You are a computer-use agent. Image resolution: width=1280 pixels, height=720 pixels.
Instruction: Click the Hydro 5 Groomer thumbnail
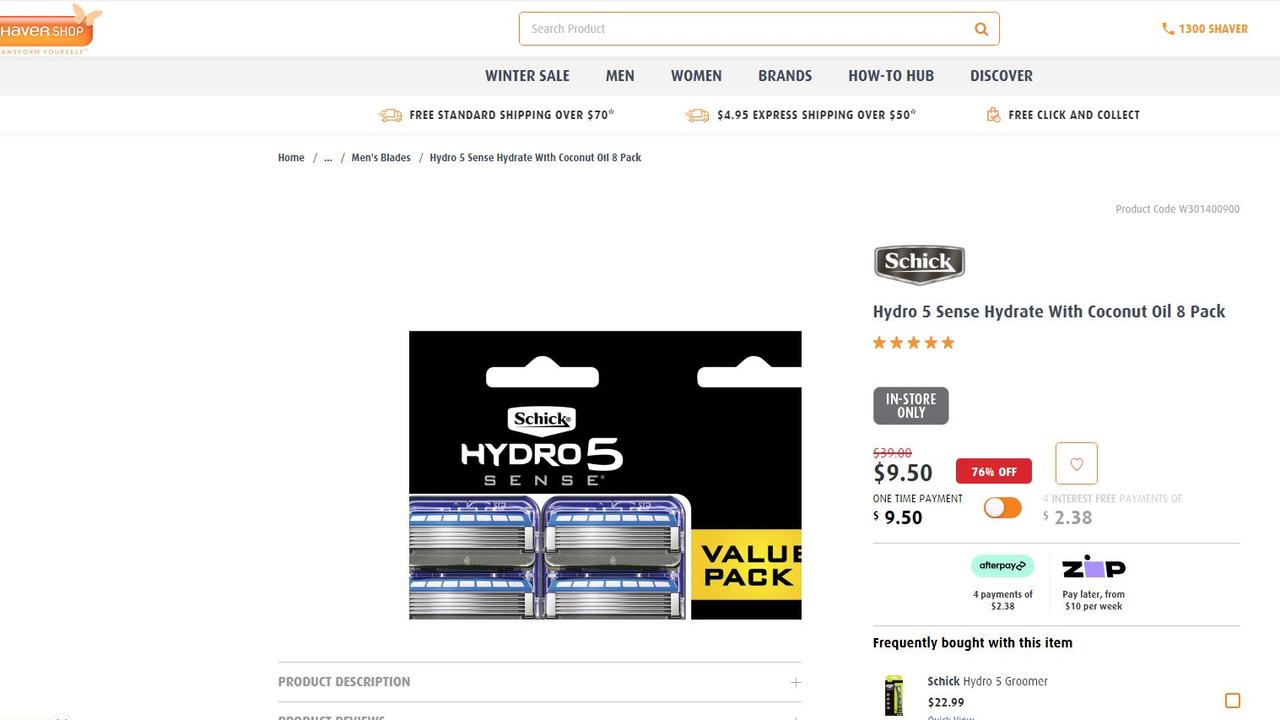coord(893,696)
